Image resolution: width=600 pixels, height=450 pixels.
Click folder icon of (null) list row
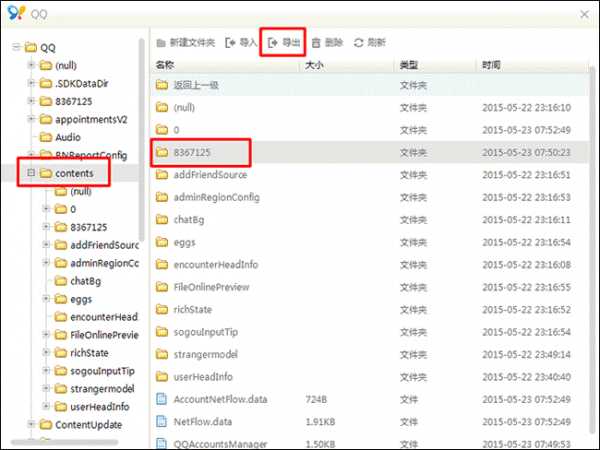click(x=162, y=107)
